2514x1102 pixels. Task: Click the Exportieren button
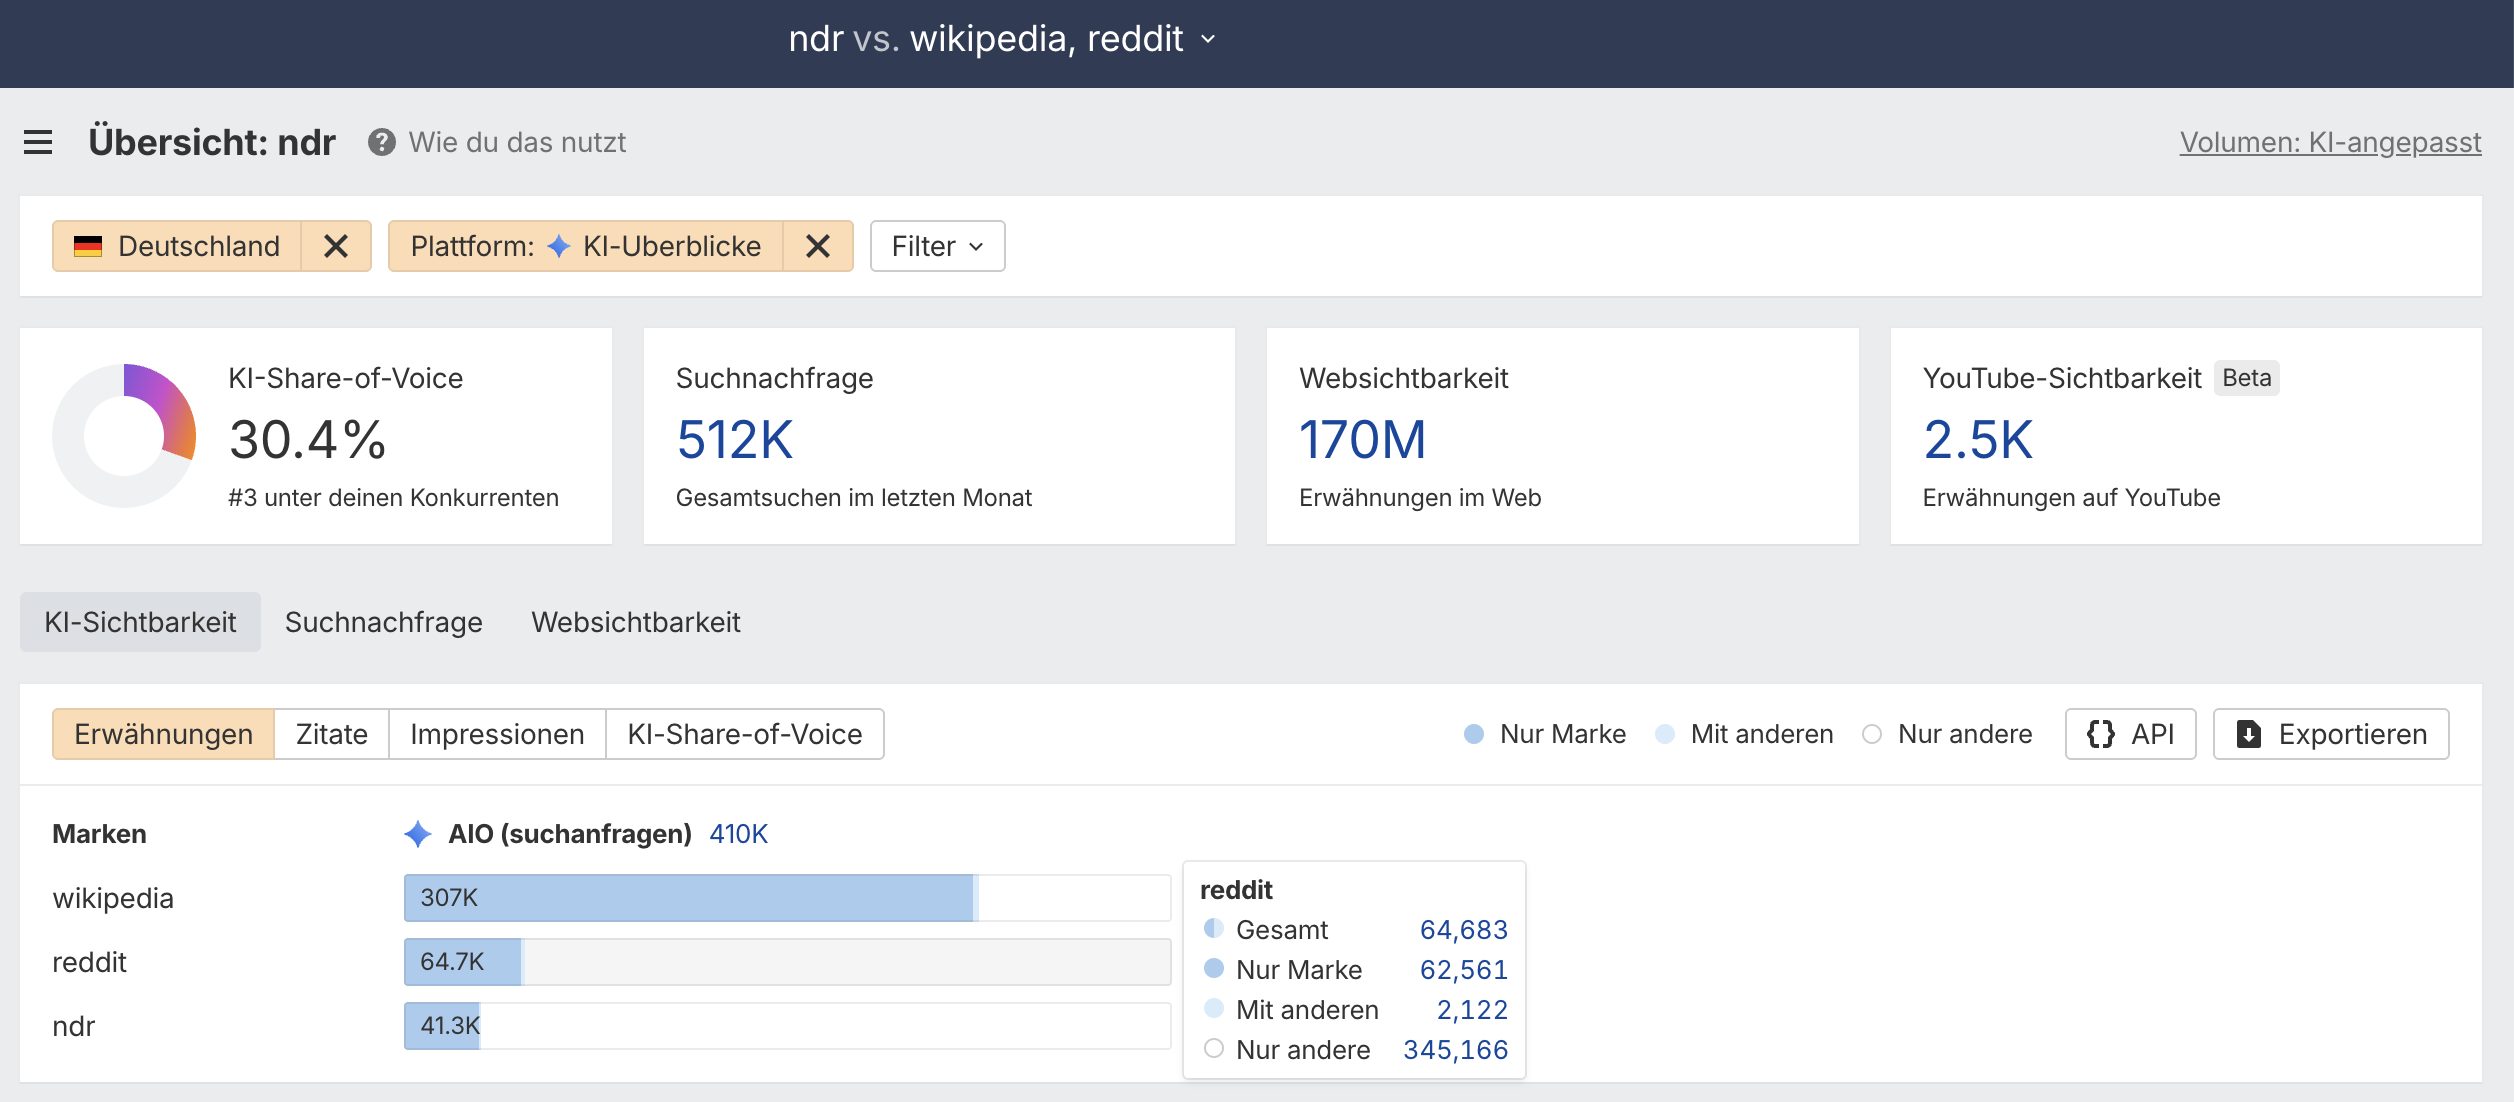pos(2331,734)
